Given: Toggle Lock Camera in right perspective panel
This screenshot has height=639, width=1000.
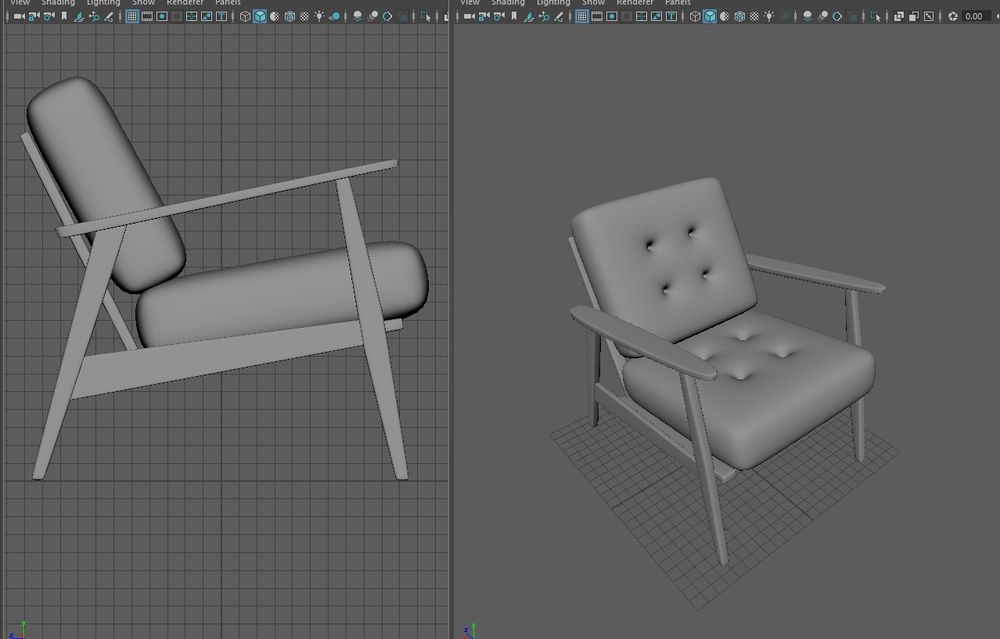Looking at the screenshot, I should point(483,17).
